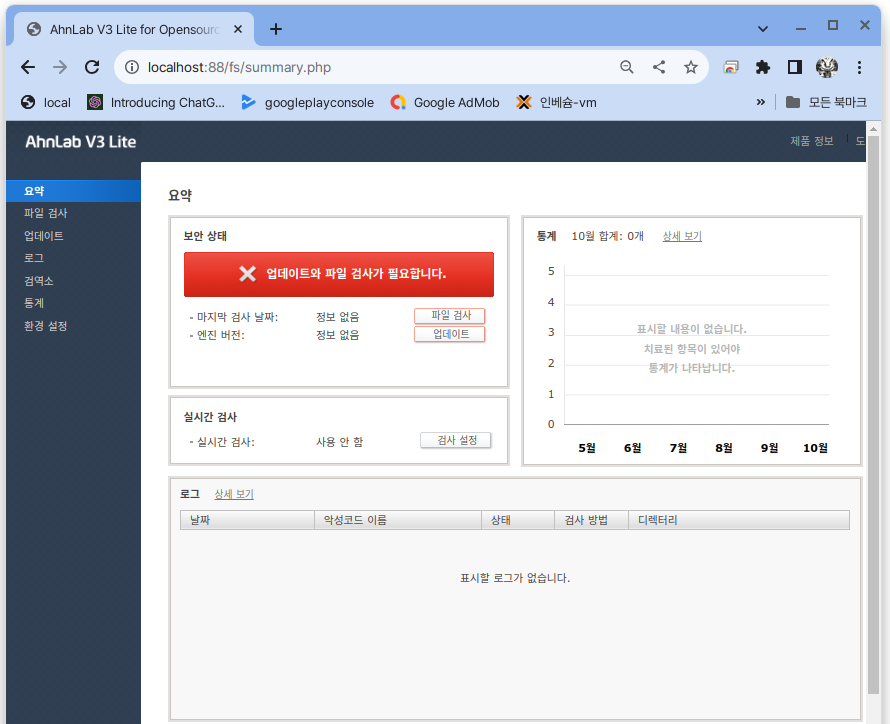Click the '10월 합계: 0개' text
The width and height of the screenshot is (890, 724).
click(x=607, y=236)
